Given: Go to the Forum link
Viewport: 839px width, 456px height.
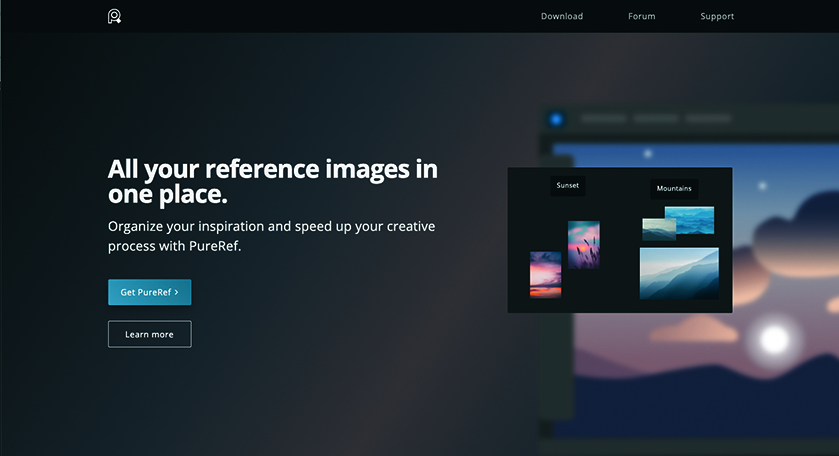Looking at the screenshot, I should [x=642, y=17].
